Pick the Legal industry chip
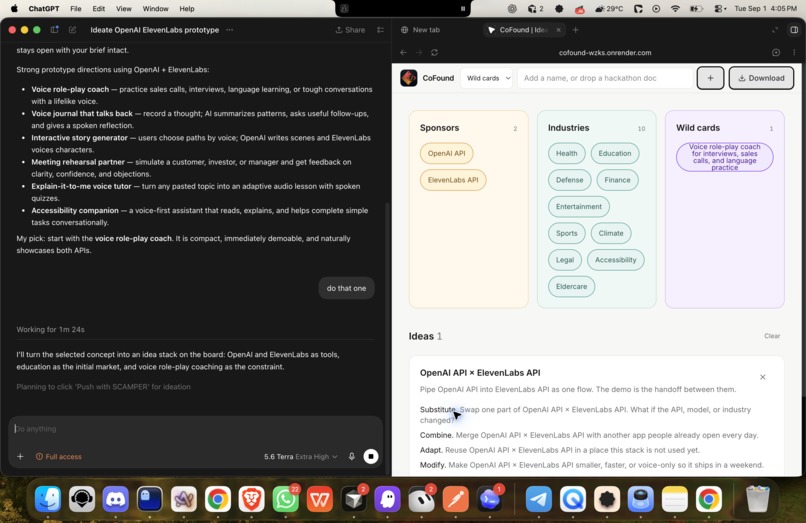Image resolution: width=806 pixels, height=523 pixels. pos(565,260)
